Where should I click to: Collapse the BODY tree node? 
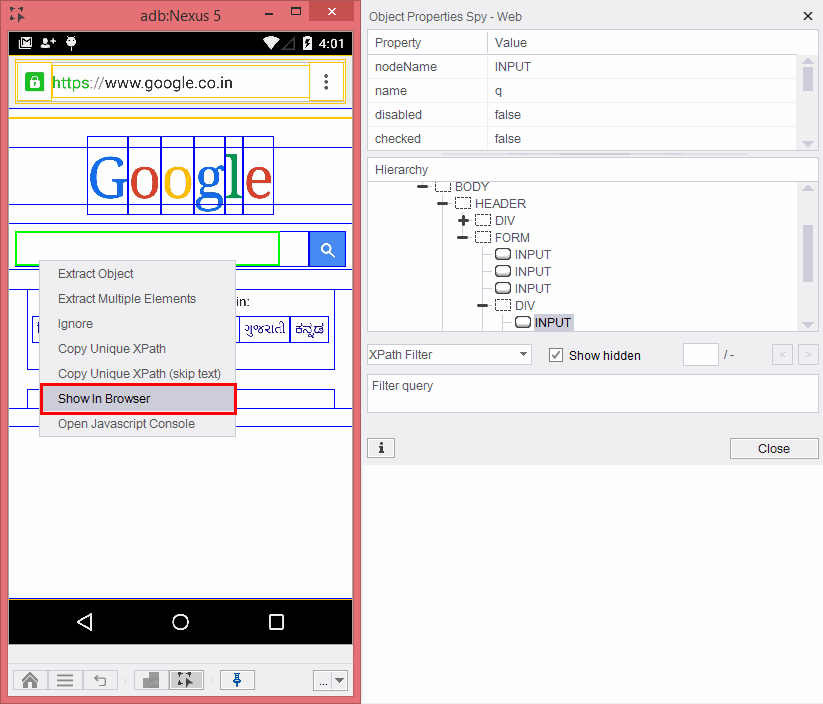point(423,186)
